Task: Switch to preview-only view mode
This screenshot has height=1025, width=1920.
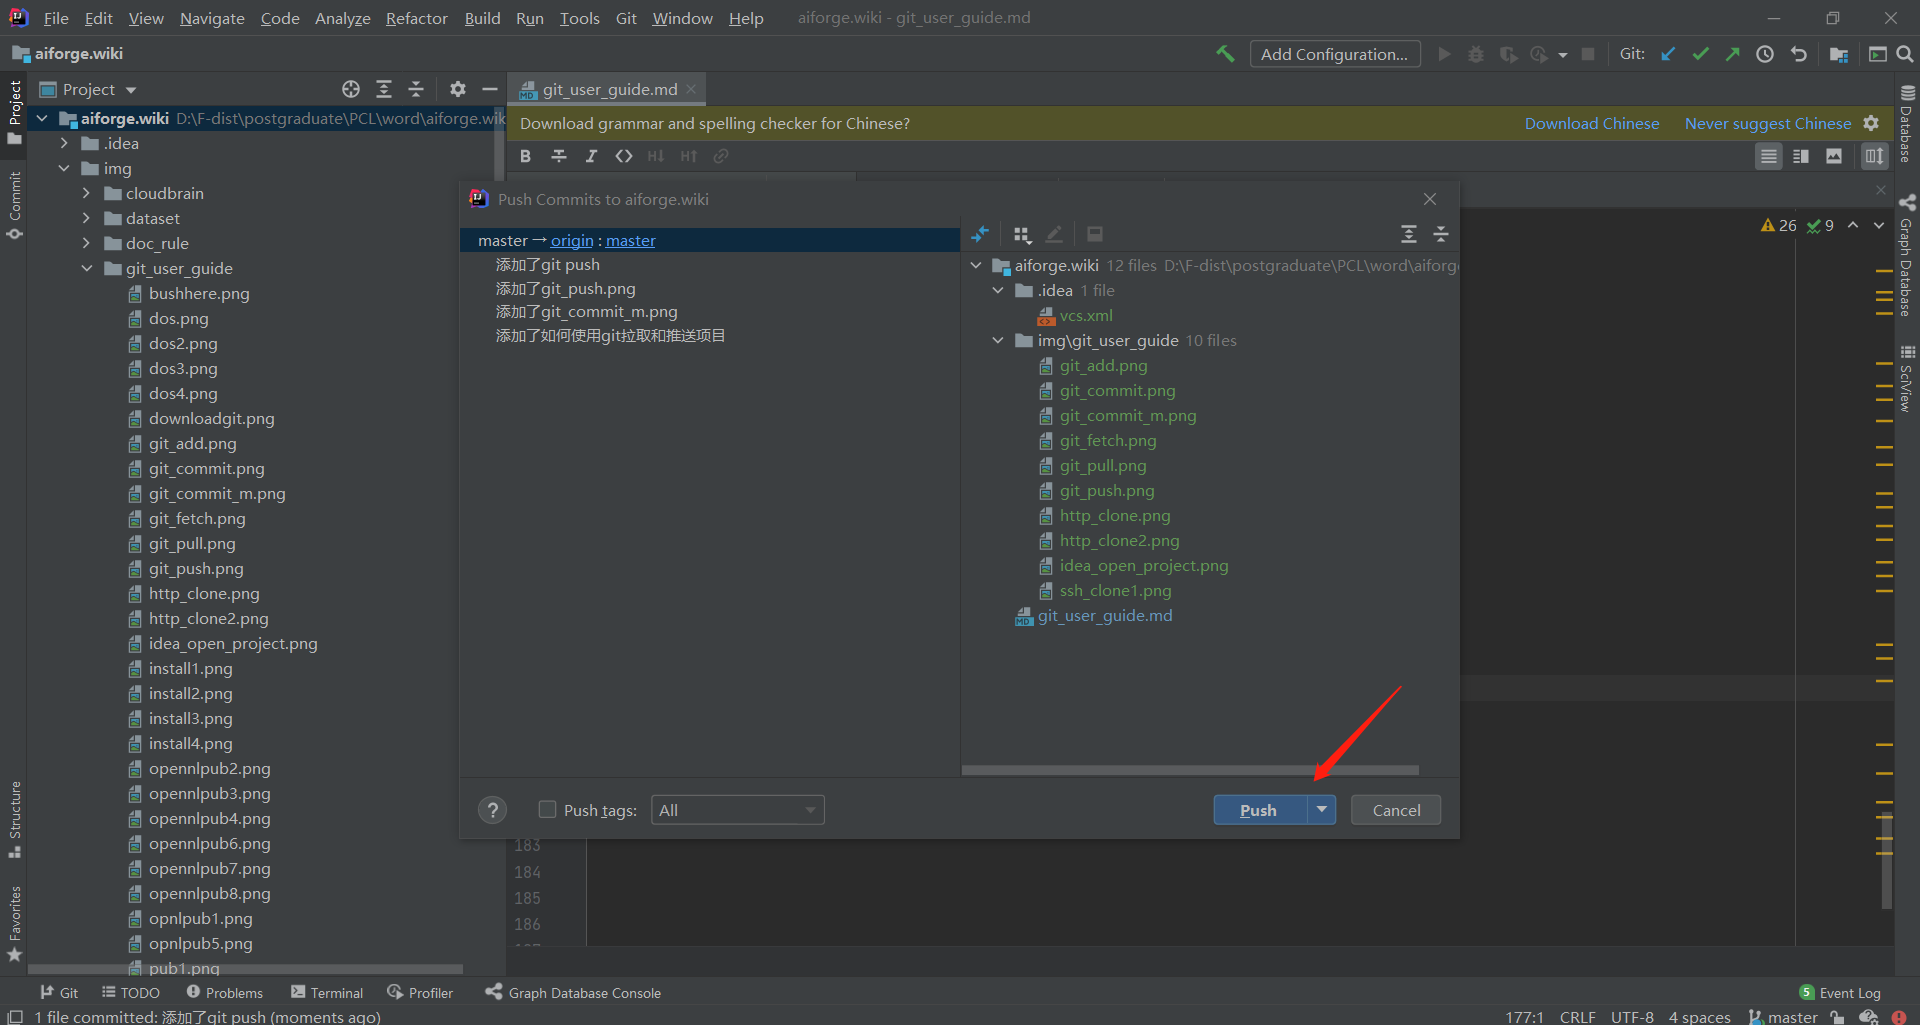Action: coord(1834,156)
